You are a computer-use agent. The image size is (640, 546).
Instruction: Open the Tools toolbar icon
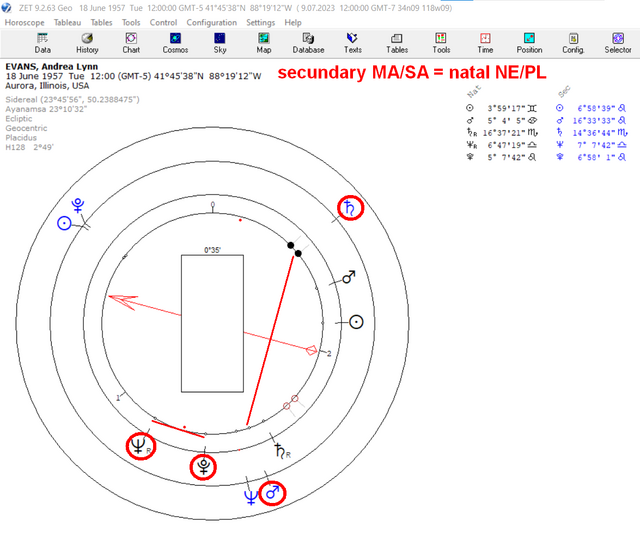441,43
